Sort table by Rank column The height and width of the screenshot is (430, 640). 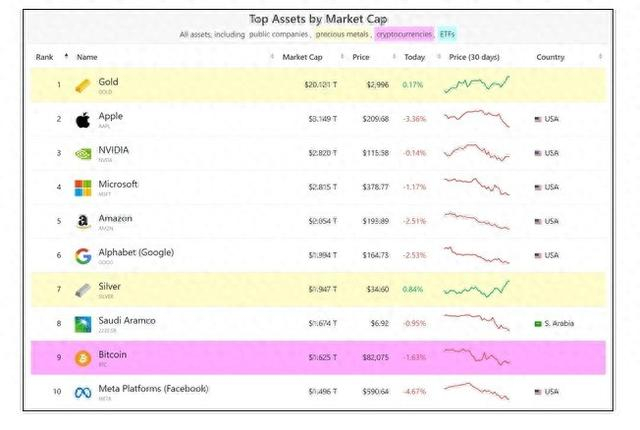pos(46,57)
